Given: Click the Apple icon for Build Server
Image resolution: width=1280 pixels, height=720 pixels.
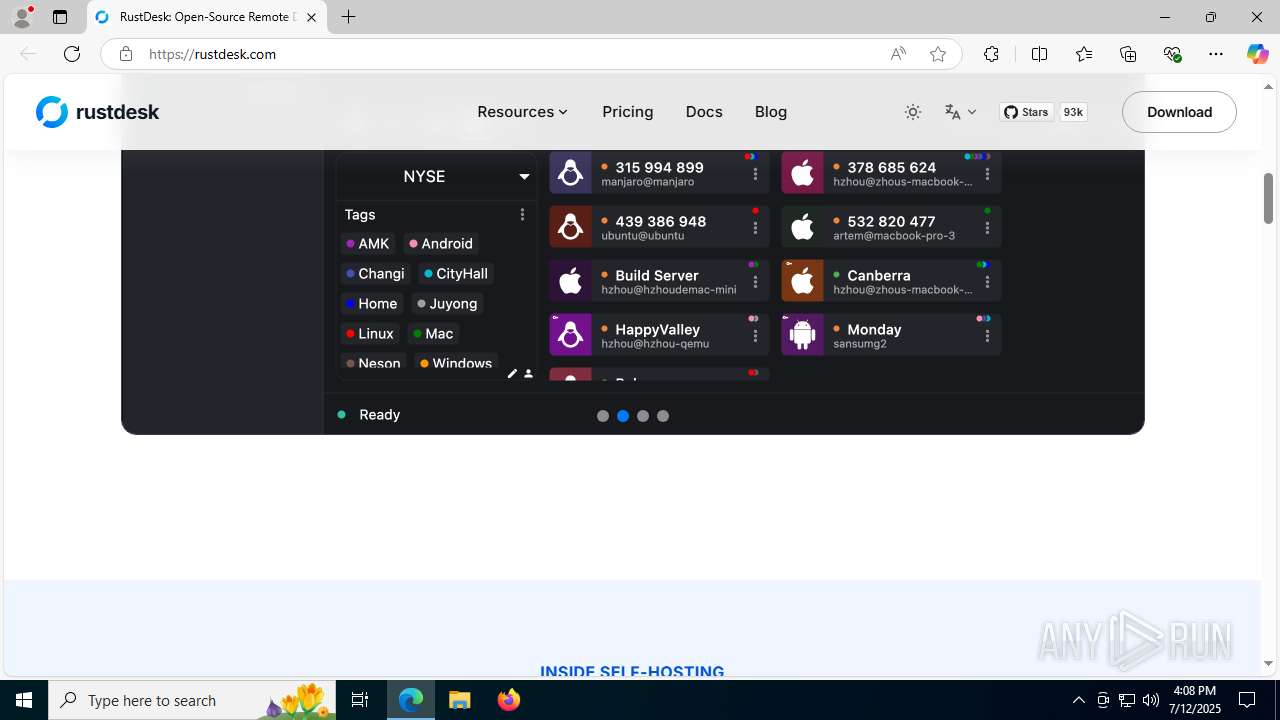Looking at the screenshot, I should click(x=570, y=281).
